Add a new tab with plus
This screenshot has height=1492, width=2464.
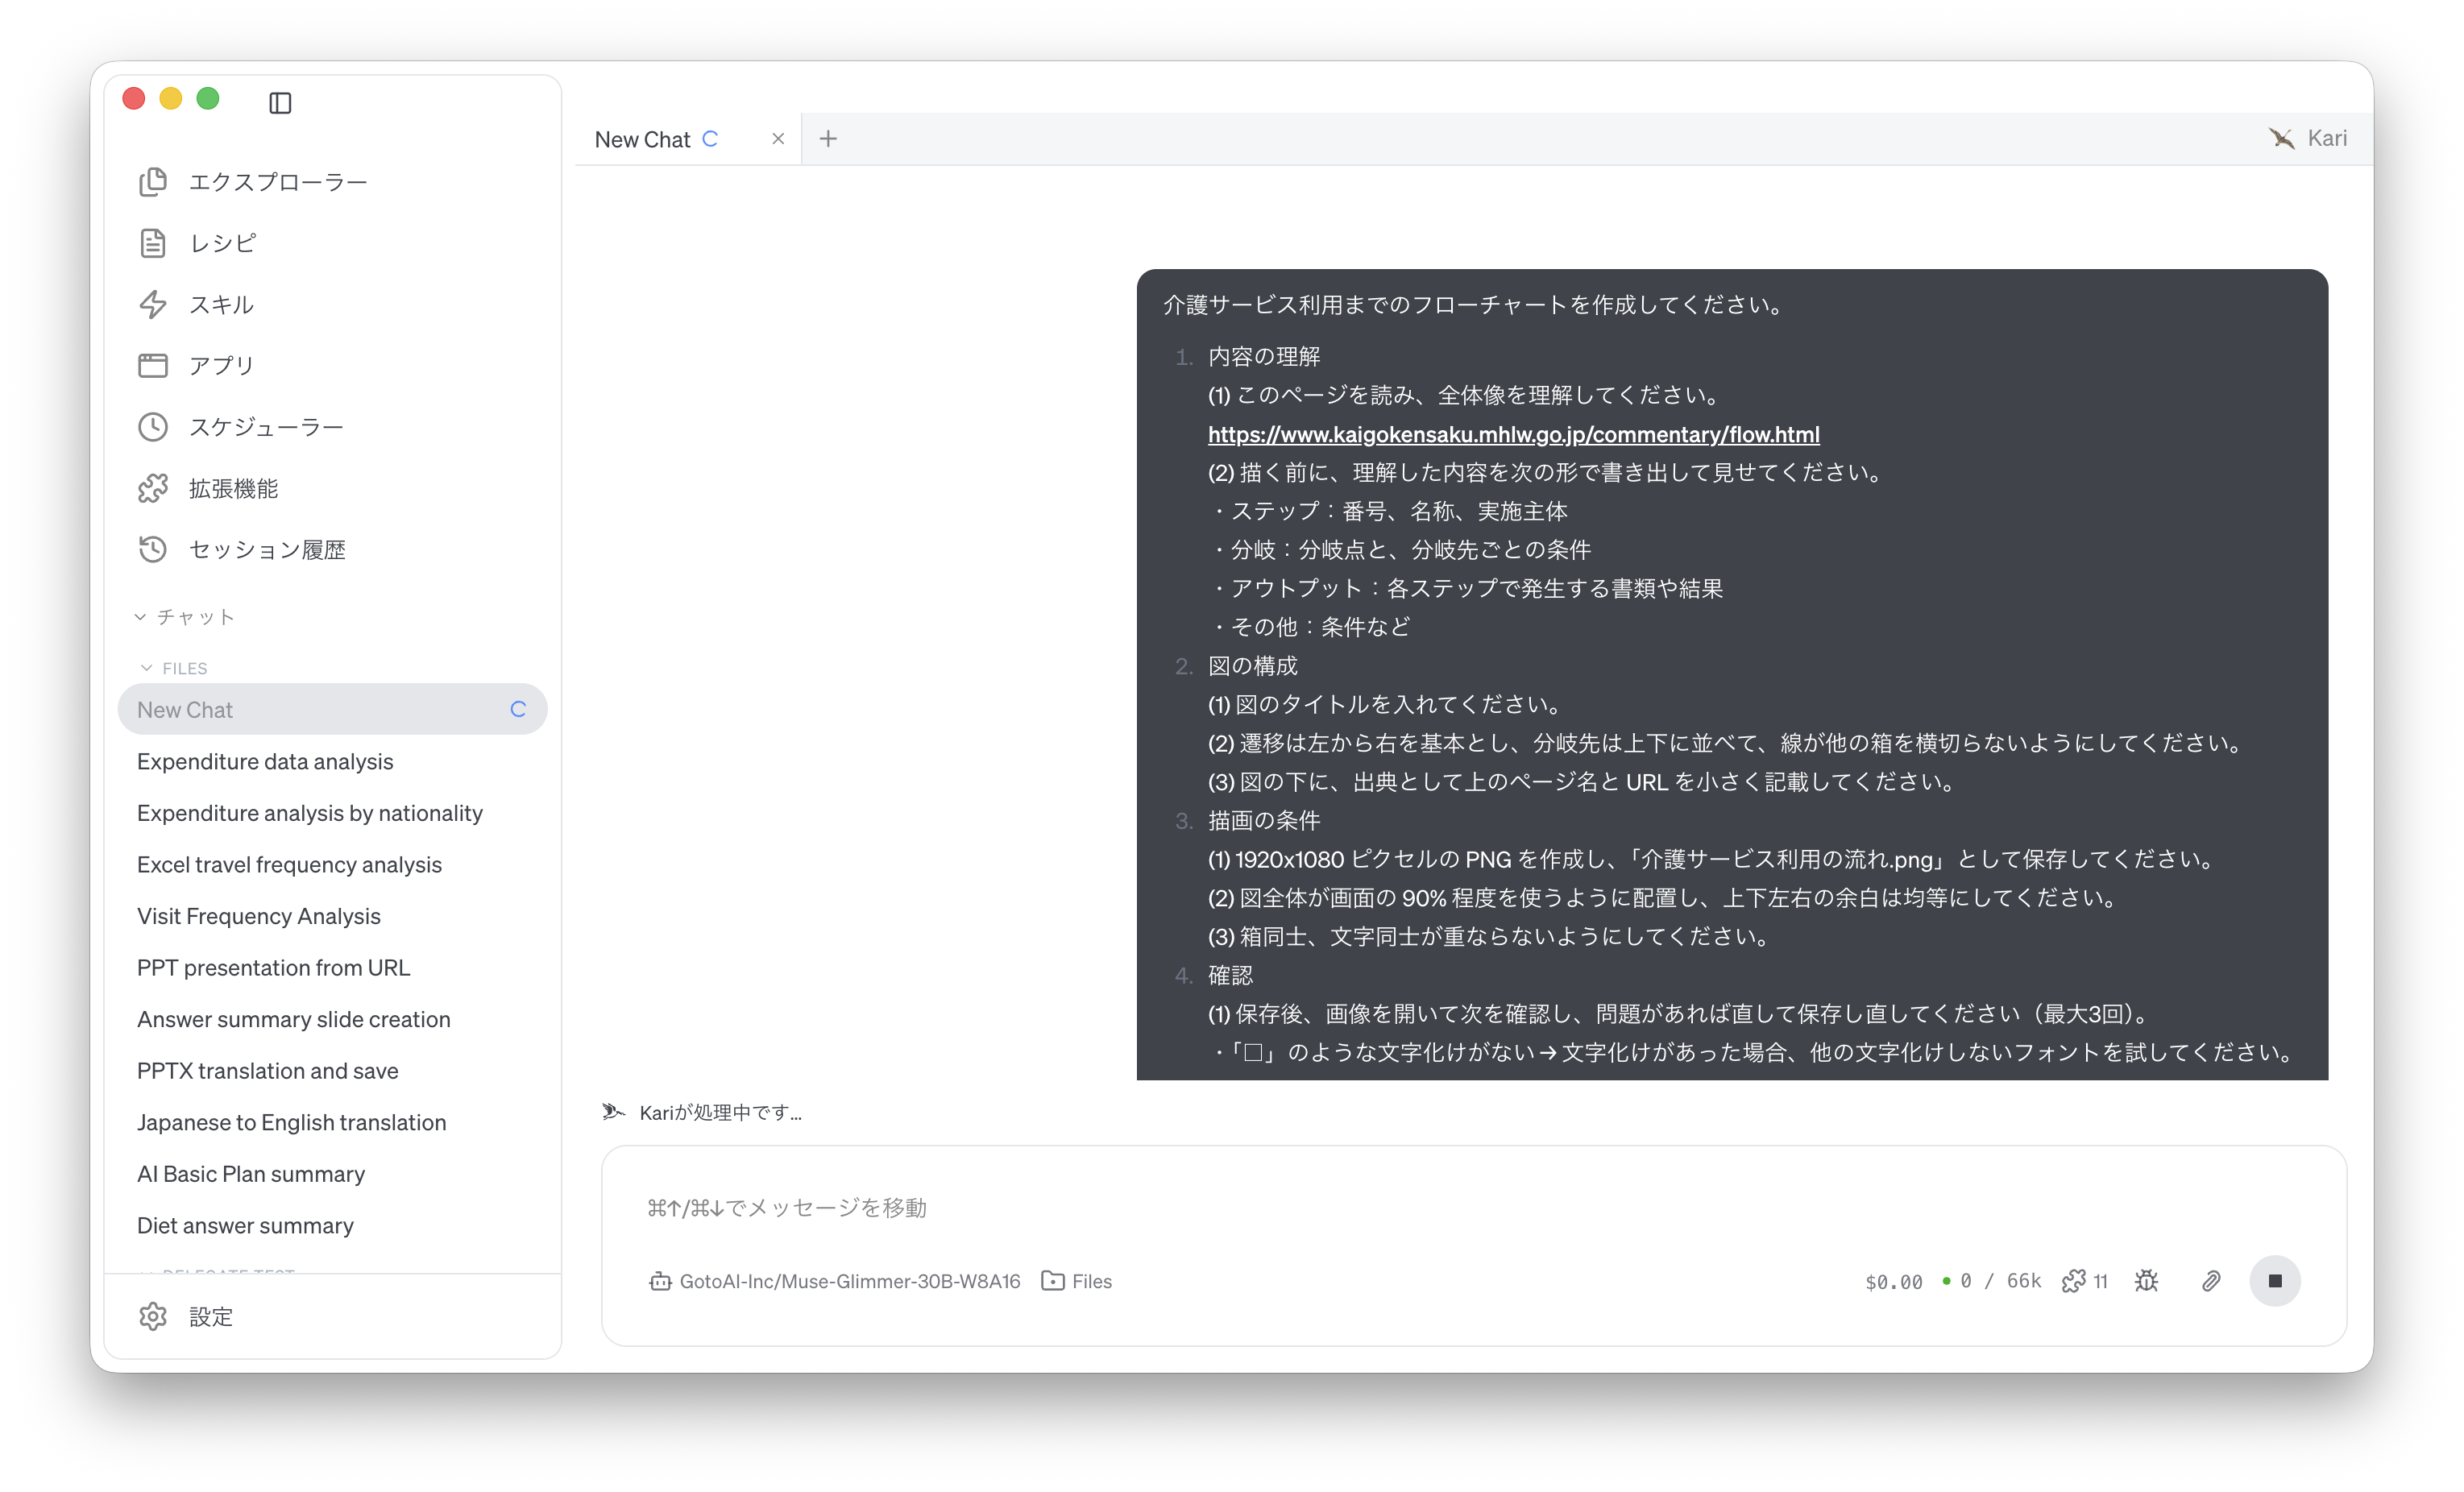(x=828, y=139)
